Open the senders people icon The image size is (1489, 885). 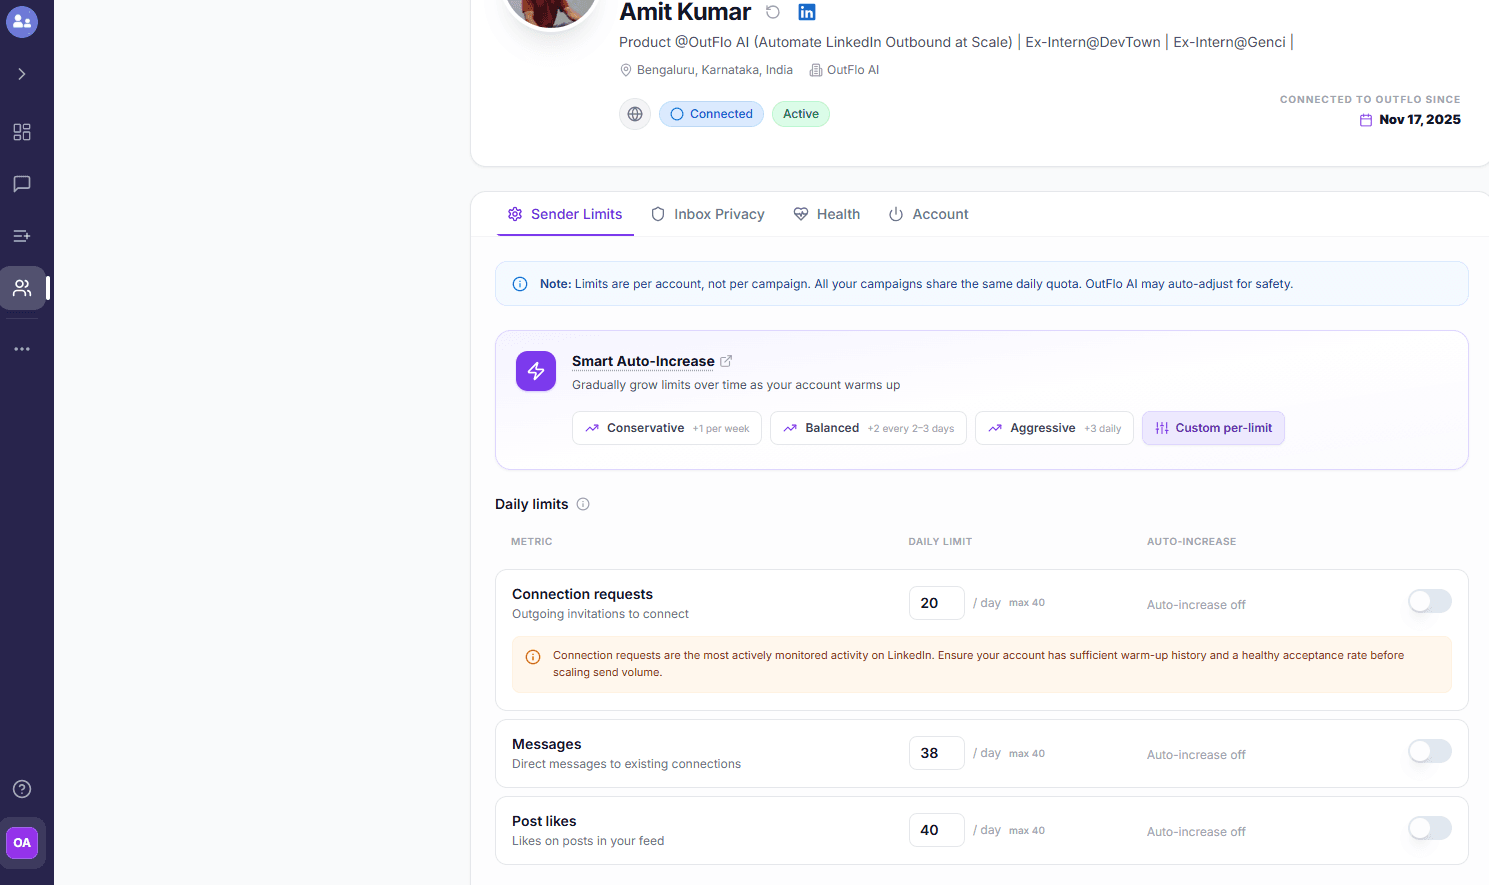click(x=22, y=288)
